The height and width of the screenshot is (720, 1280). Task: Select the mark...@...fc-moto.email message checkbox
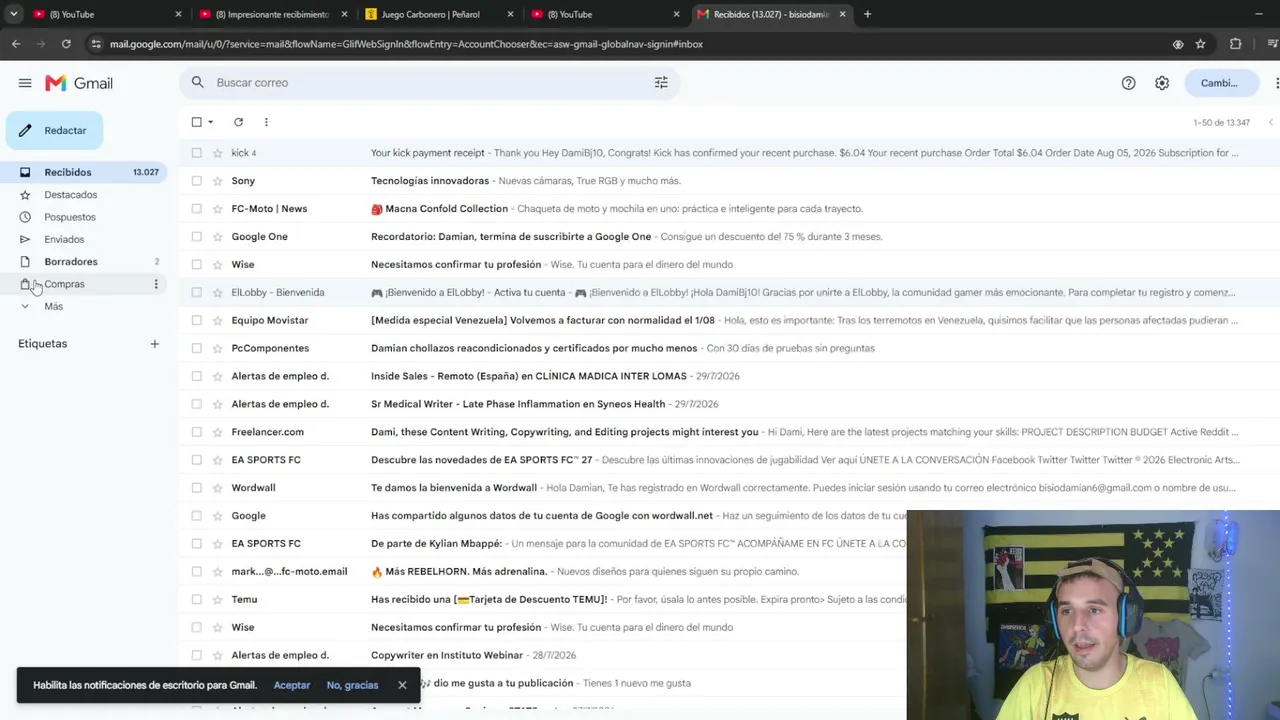pyautogui.click(x=196, y=572)
